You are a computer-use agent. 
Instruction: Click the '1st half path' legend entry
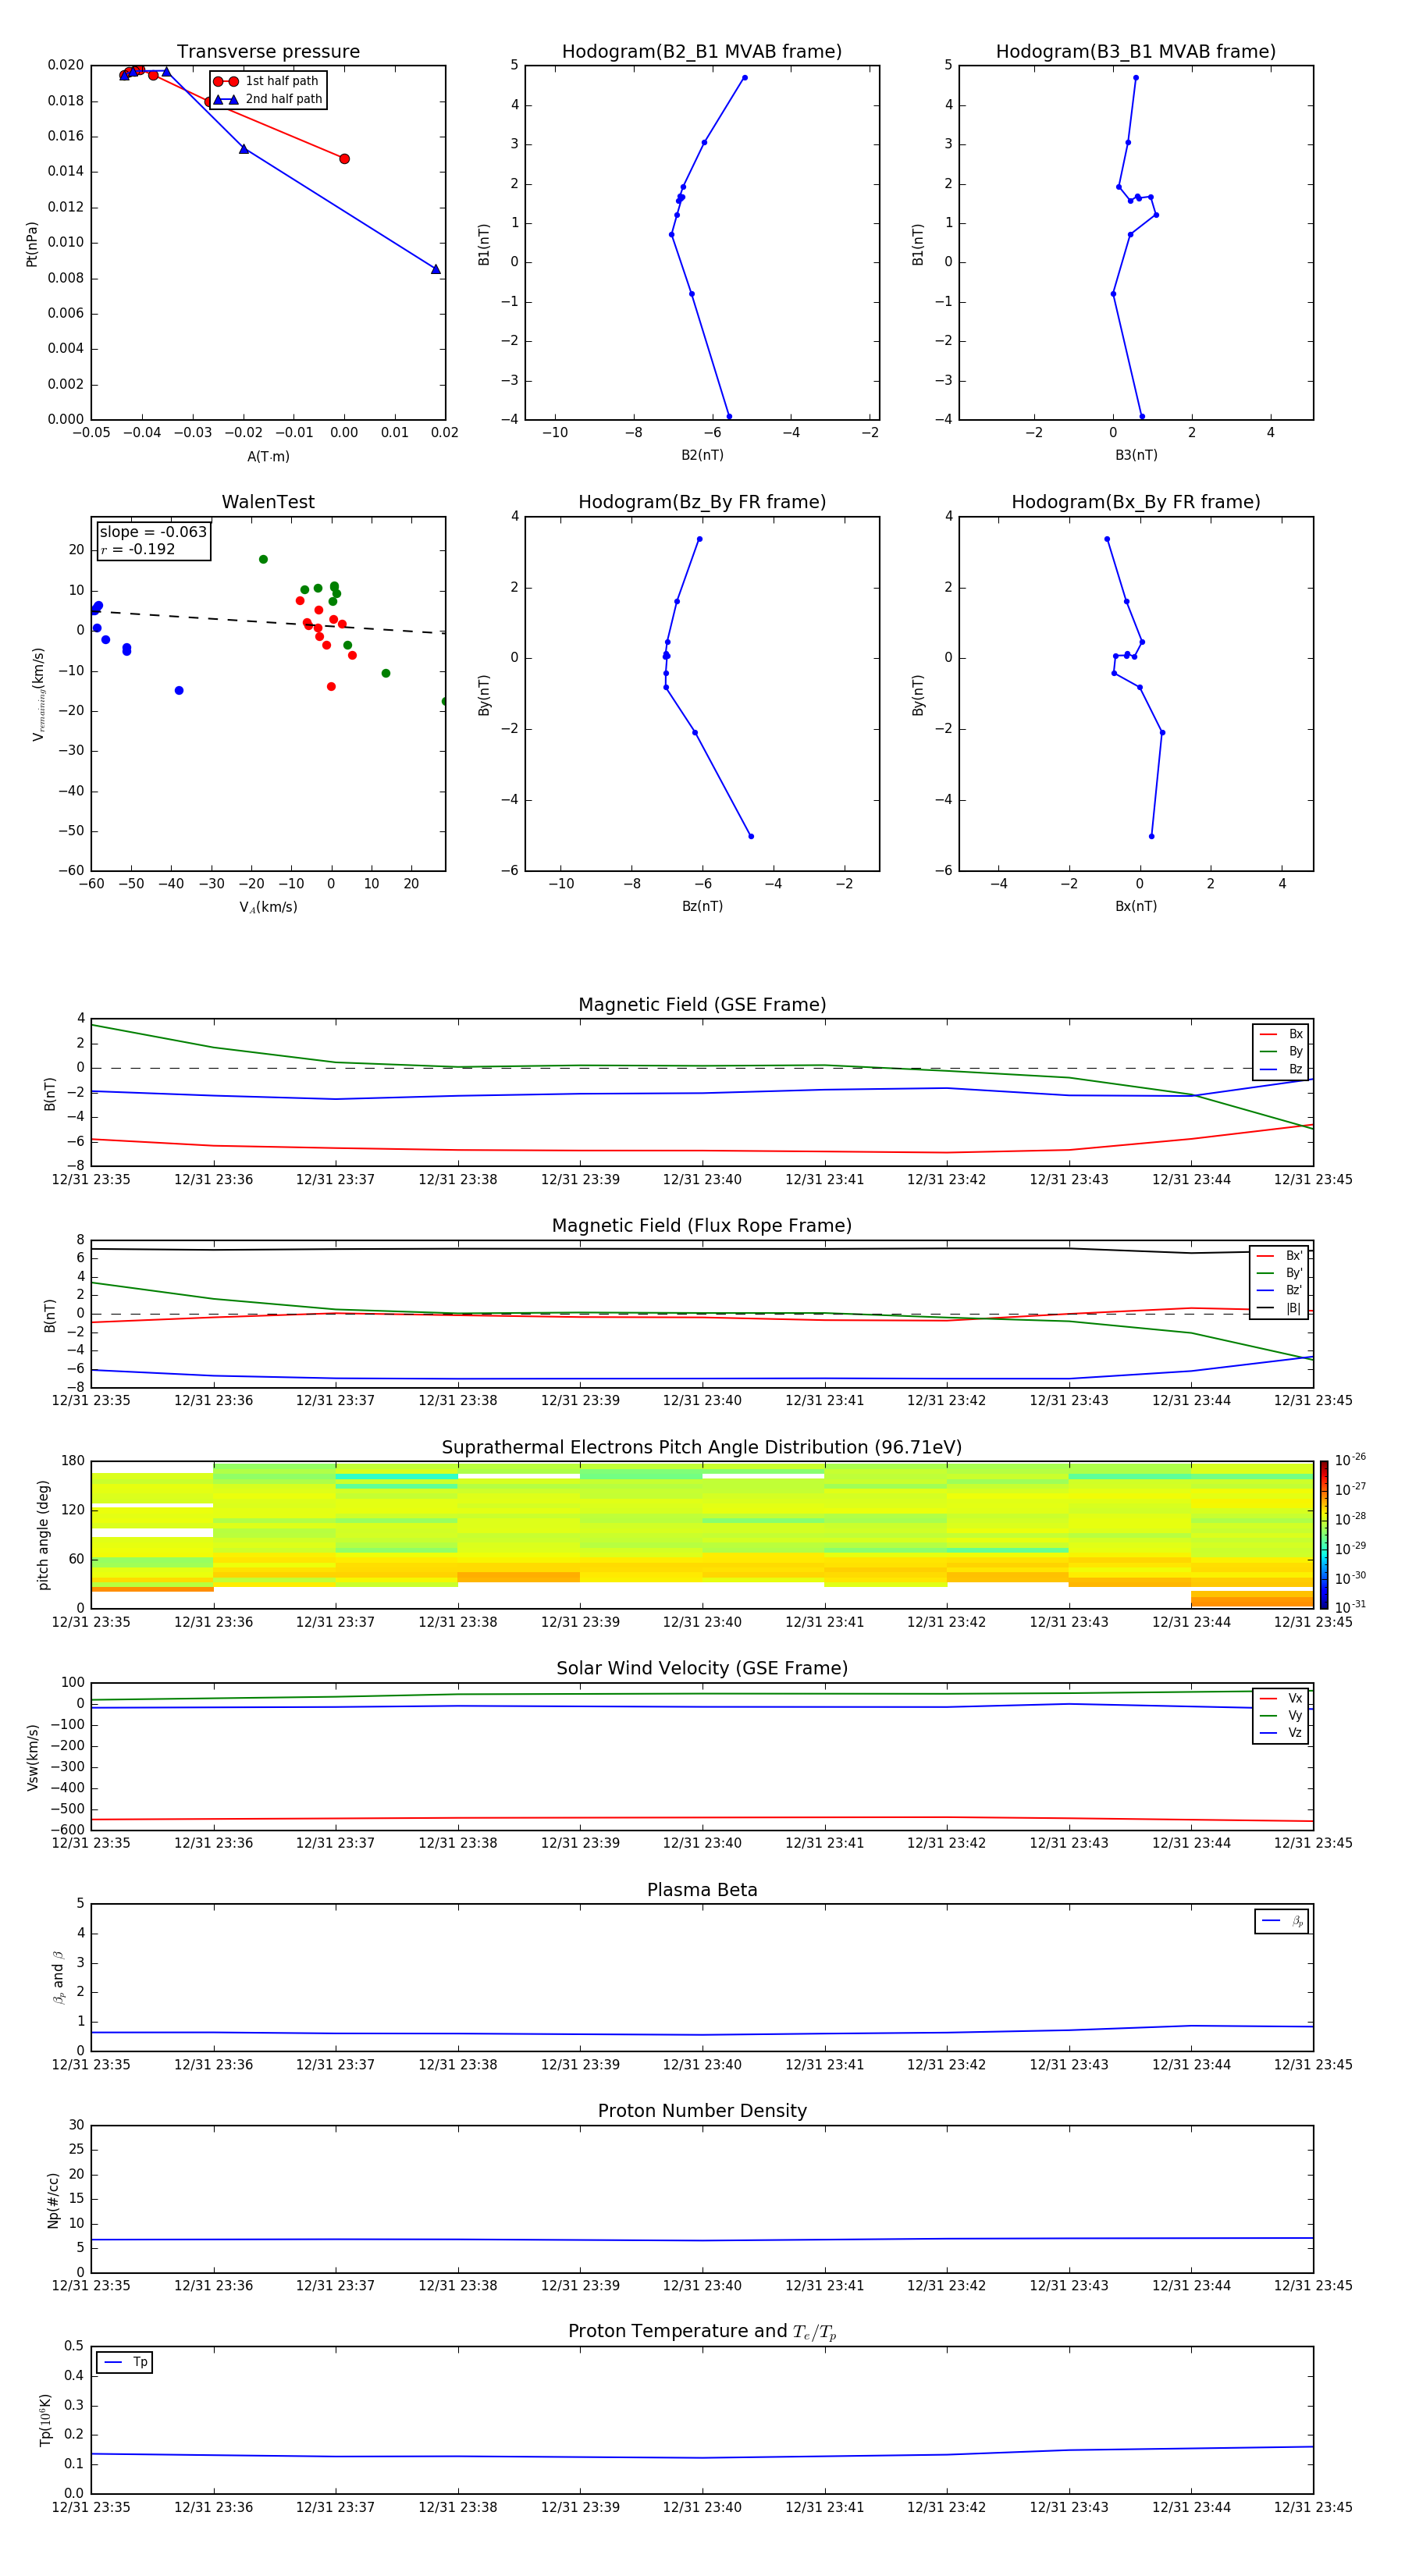[267, 81]
